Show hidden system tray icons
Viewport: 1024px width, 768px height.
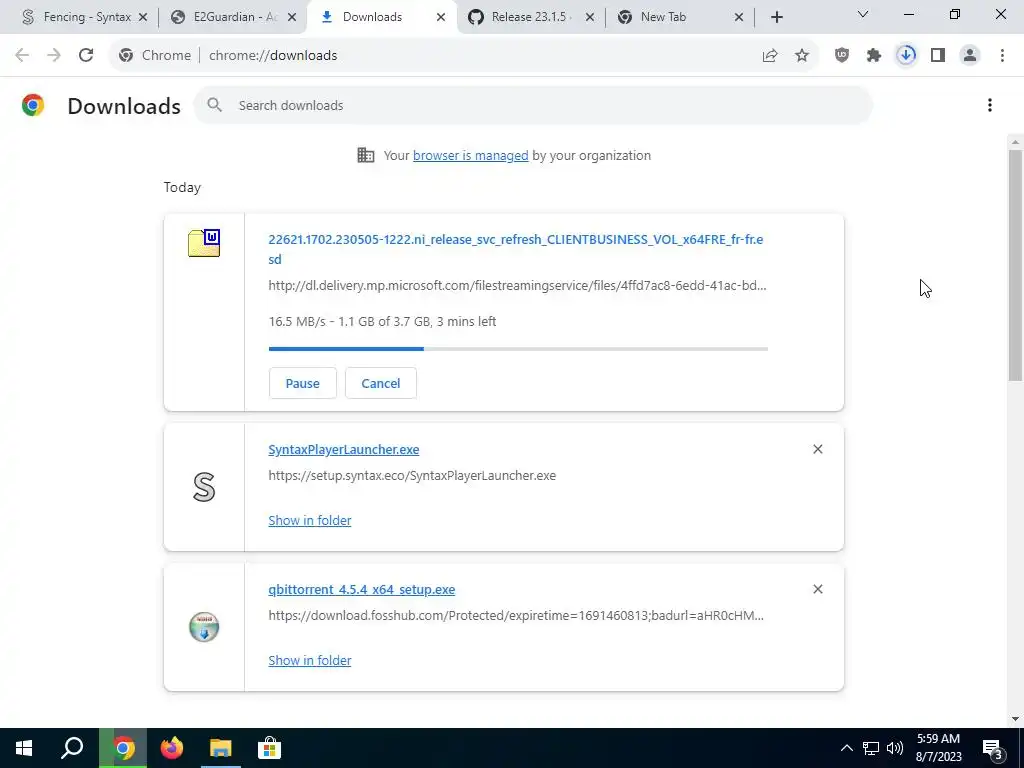click(846, 748)
